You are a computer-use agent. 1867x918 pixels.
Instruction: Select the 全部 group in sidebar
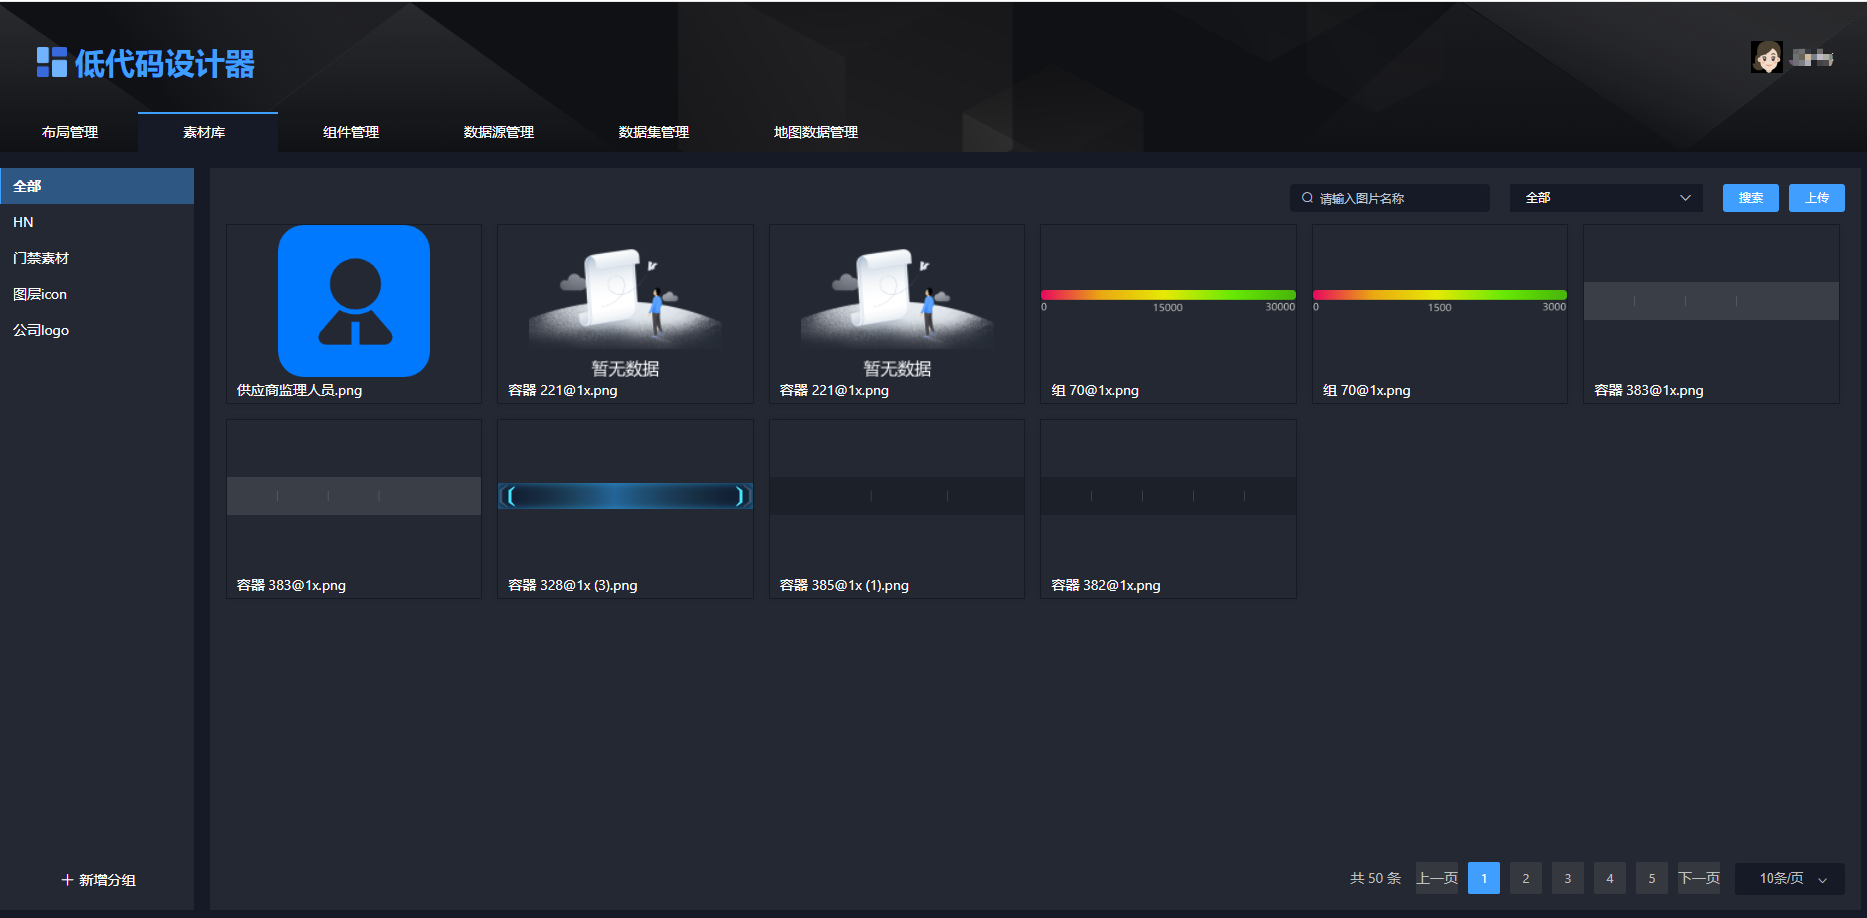pyautogui.click(x=97, y=186)
